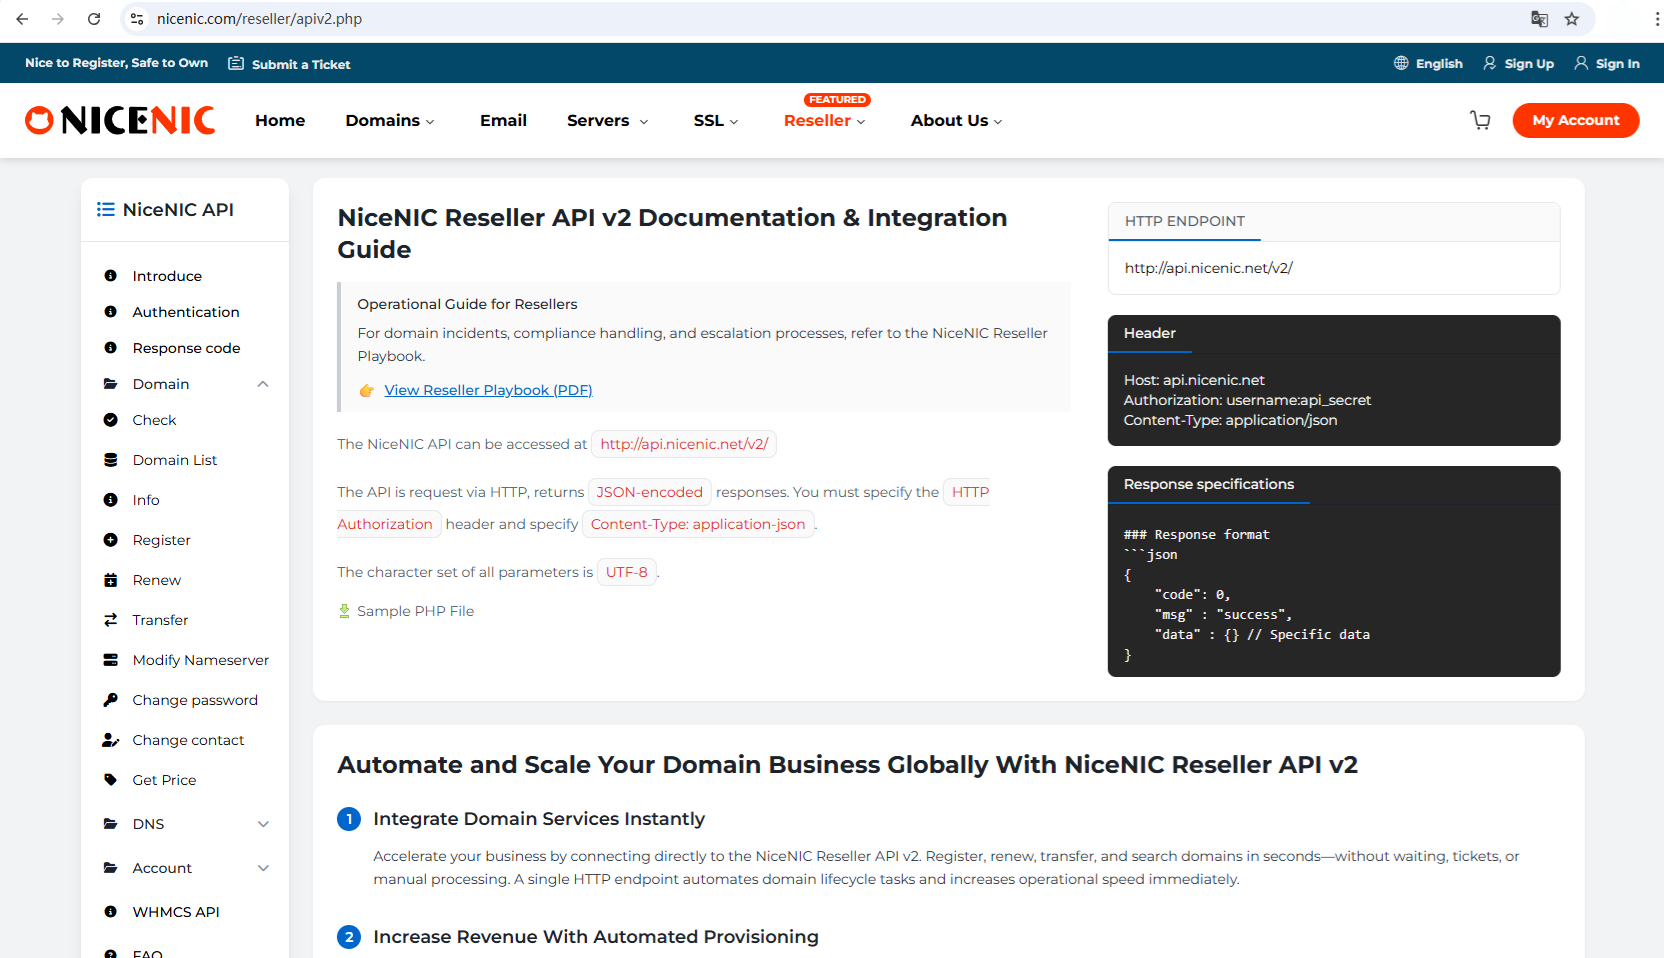This screenshot has height=958, width=1664.
Task: Click the Renew calendar icon
Action: (110, 580)
